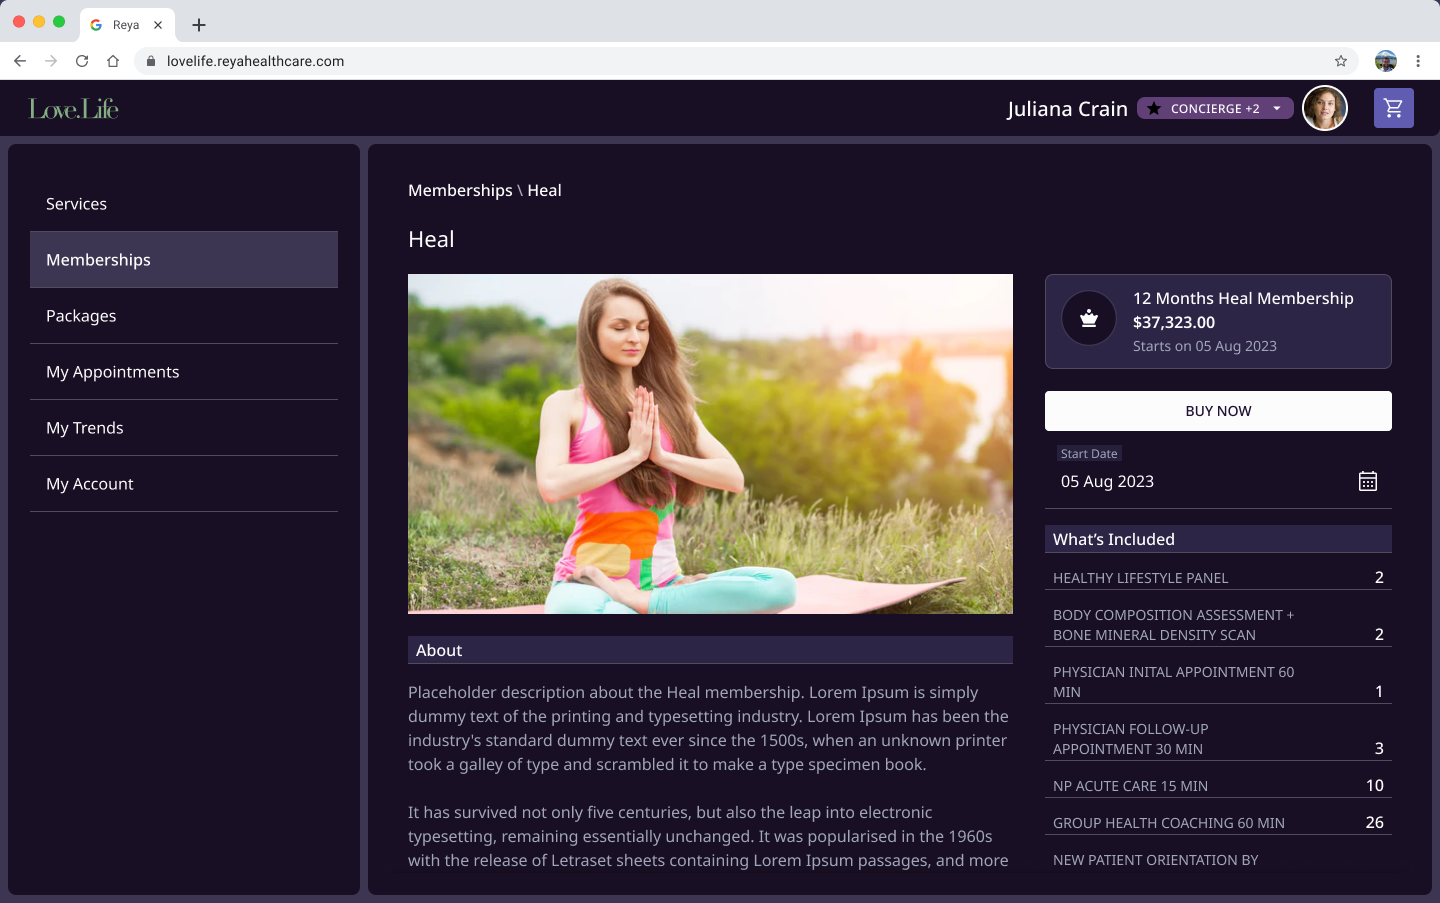Open the Start Date calendar picker
This screenshot has height=903, width=1440.
(1367, 481)
